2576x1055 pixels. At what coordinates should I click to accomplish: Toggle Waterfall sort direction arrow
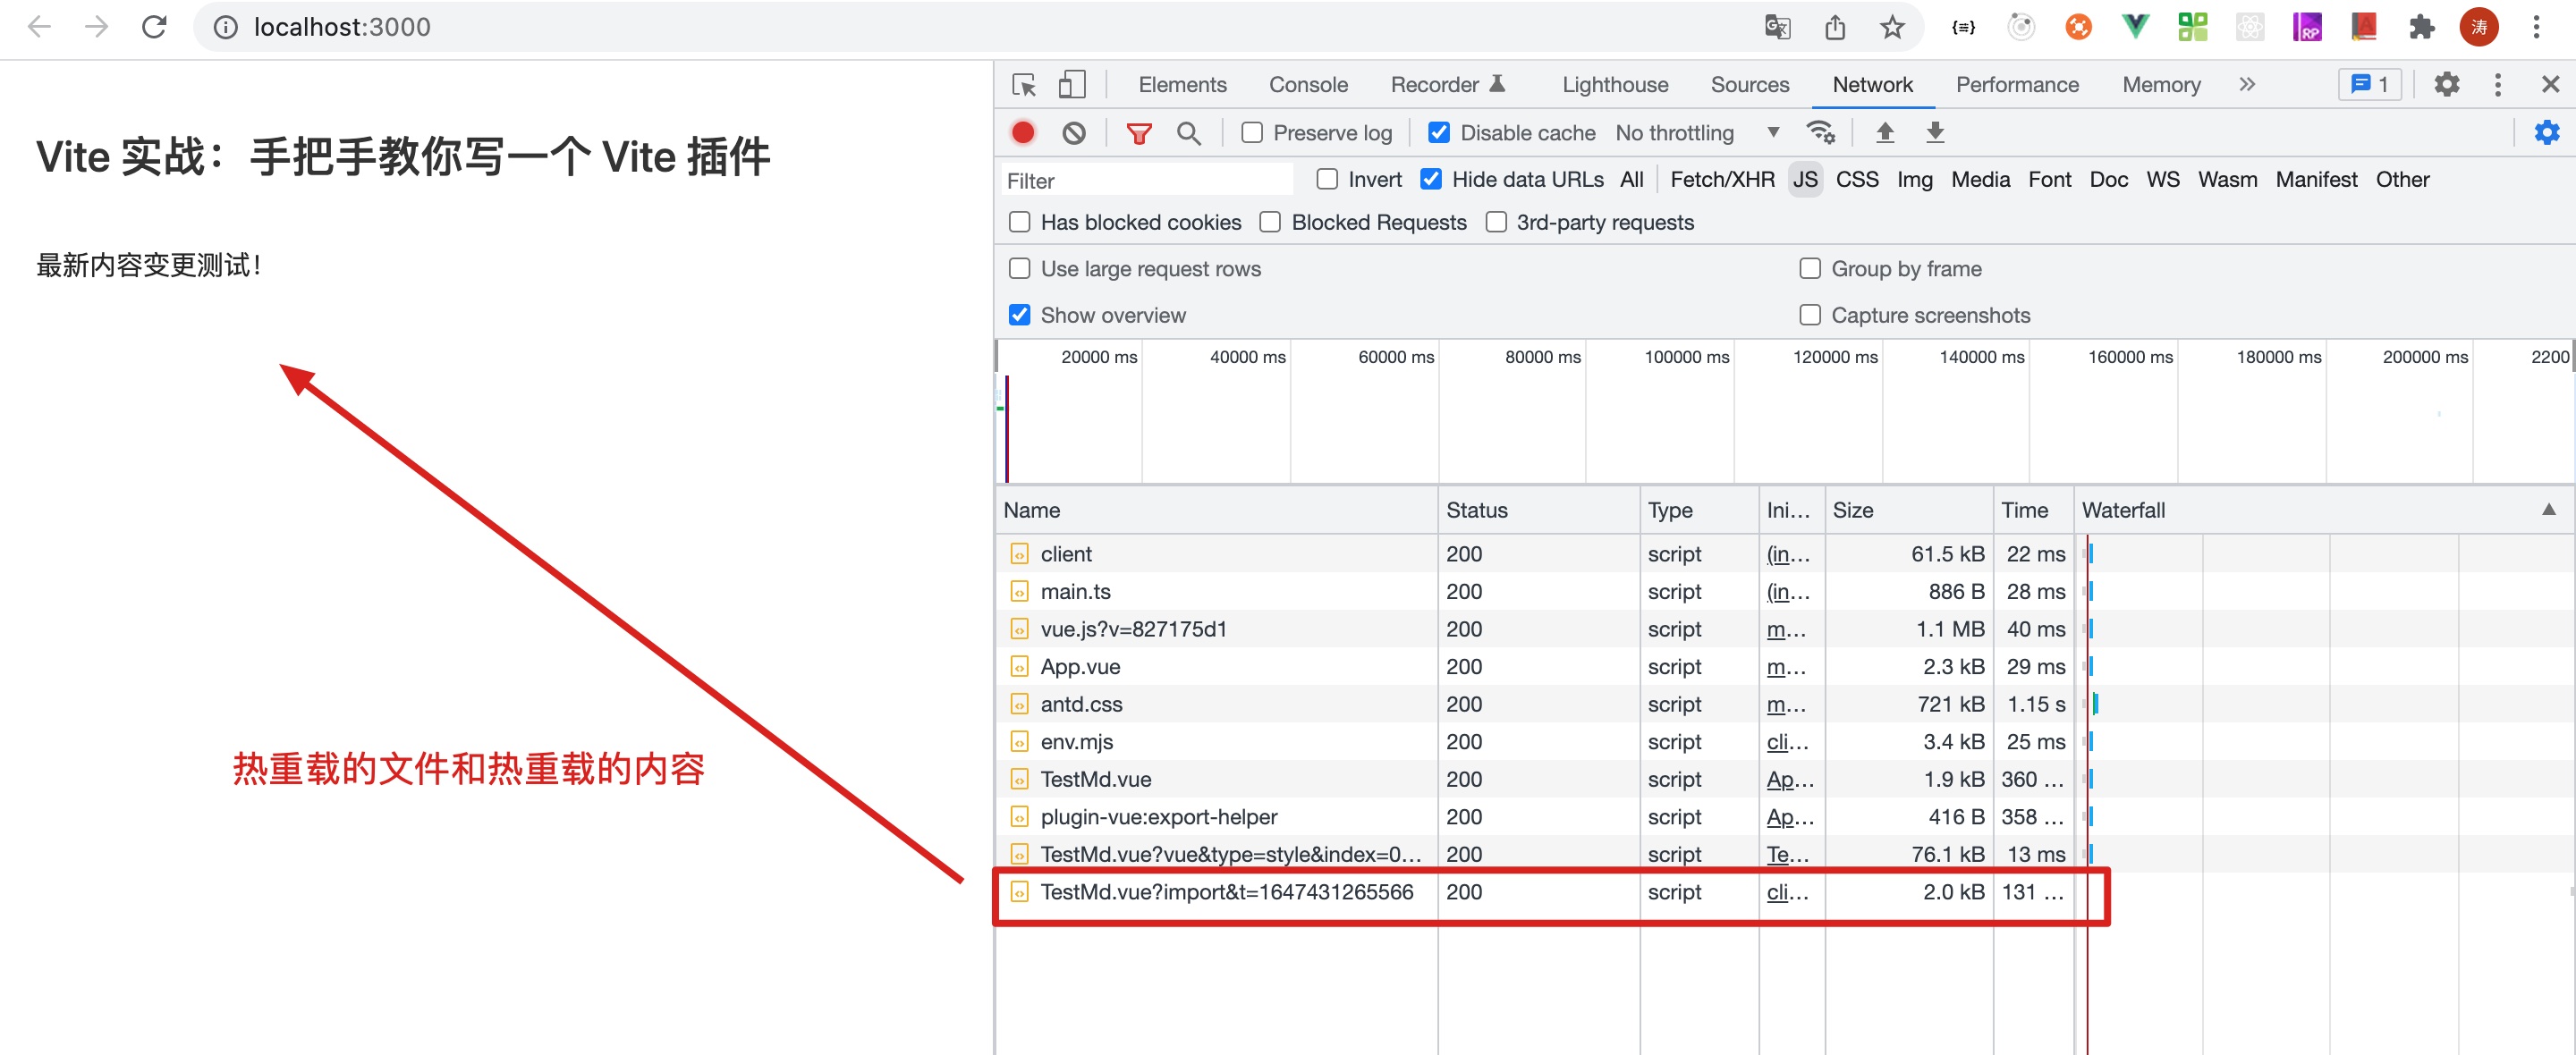tap(2549, 510)
